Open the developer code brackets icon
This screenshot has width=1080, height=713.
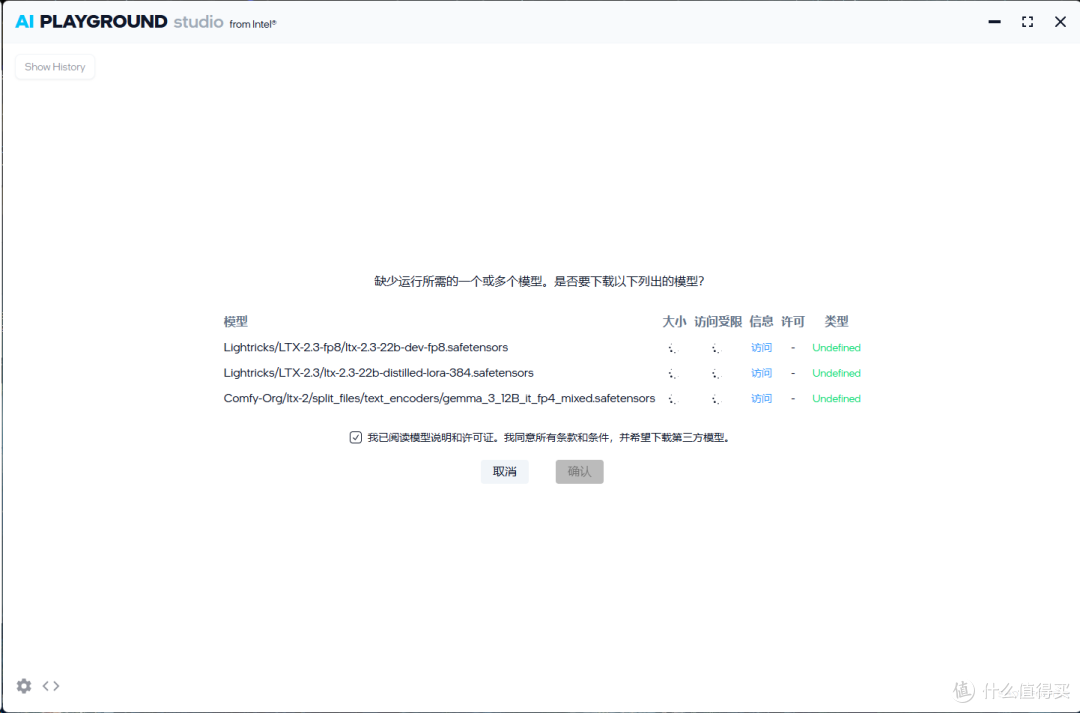[51, 686]
